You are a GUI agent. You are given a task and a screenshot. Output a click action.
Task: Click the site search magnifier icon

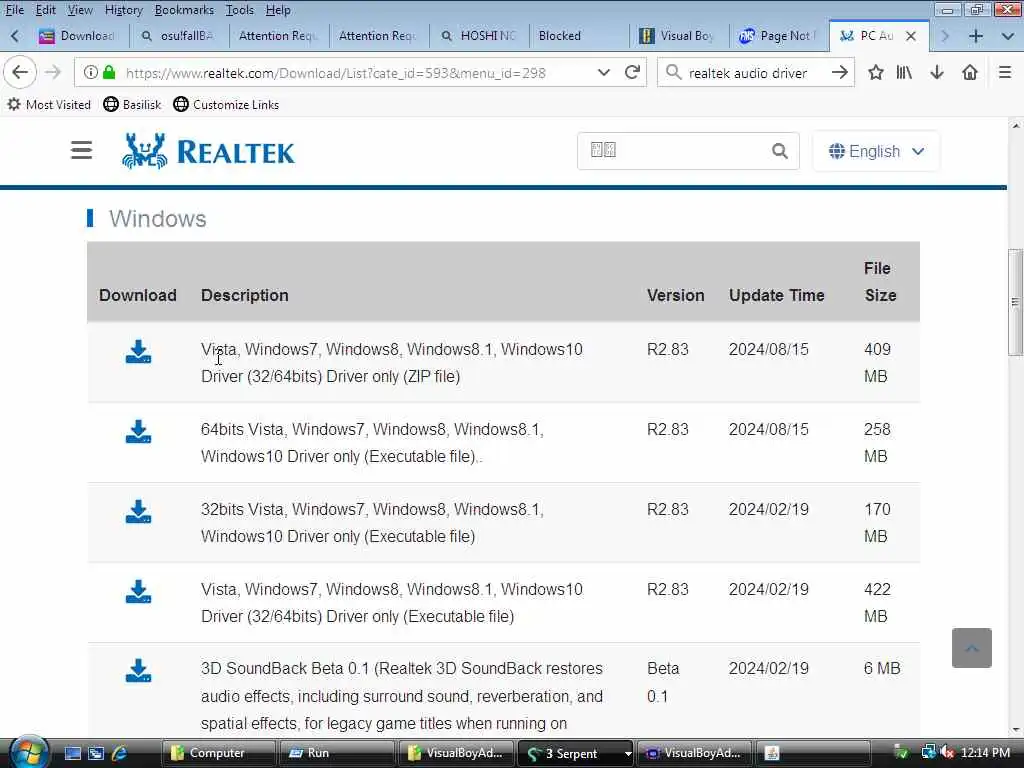click(x=780, y=151)
